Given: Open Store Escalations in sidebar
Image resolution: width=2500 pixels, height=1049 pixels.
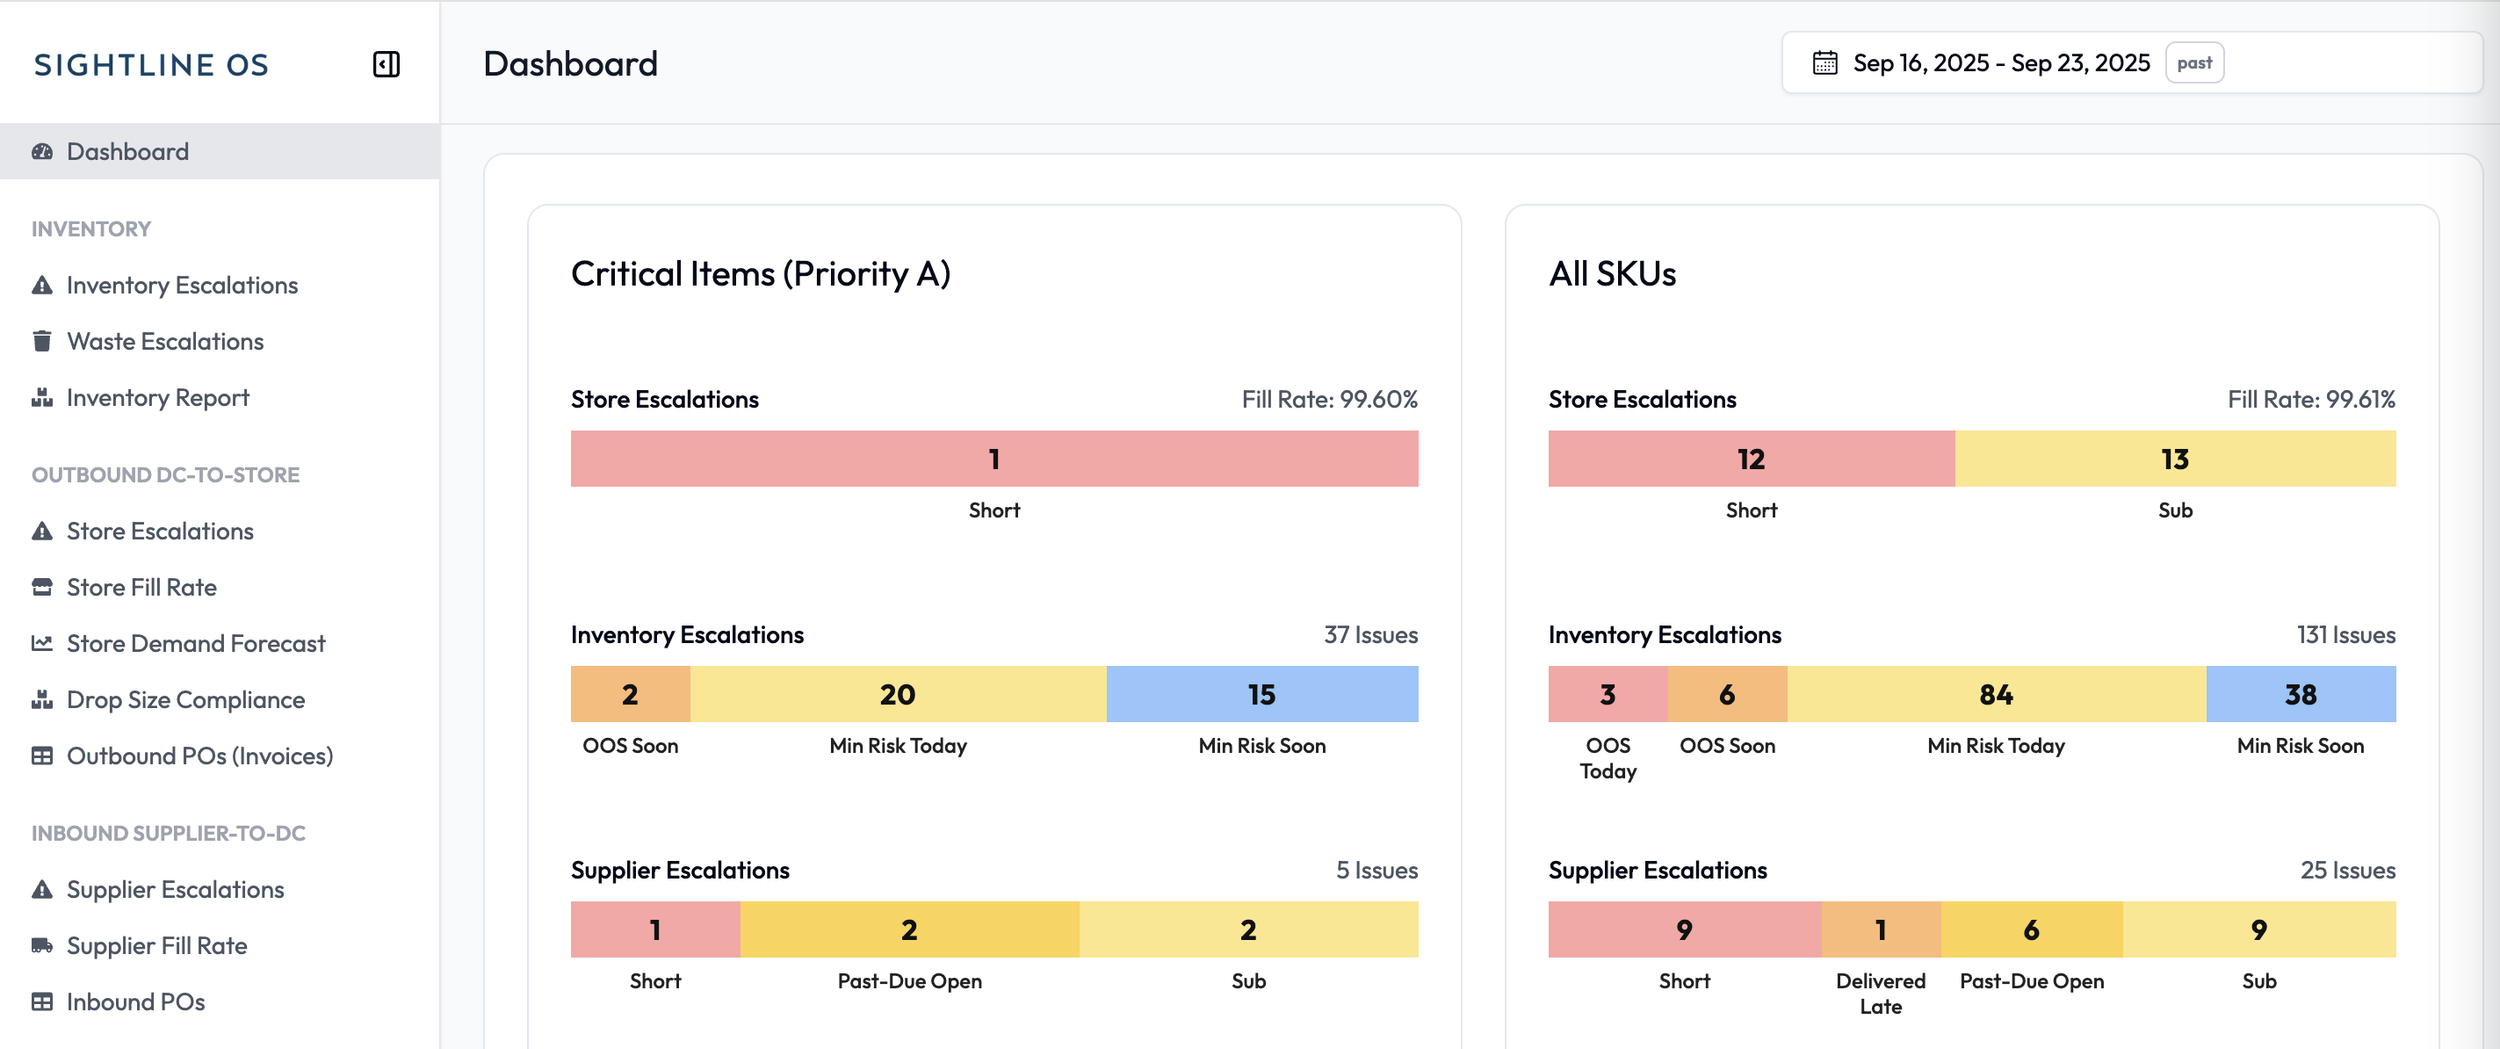Looking at the screenshot, I should pos(160,531).
